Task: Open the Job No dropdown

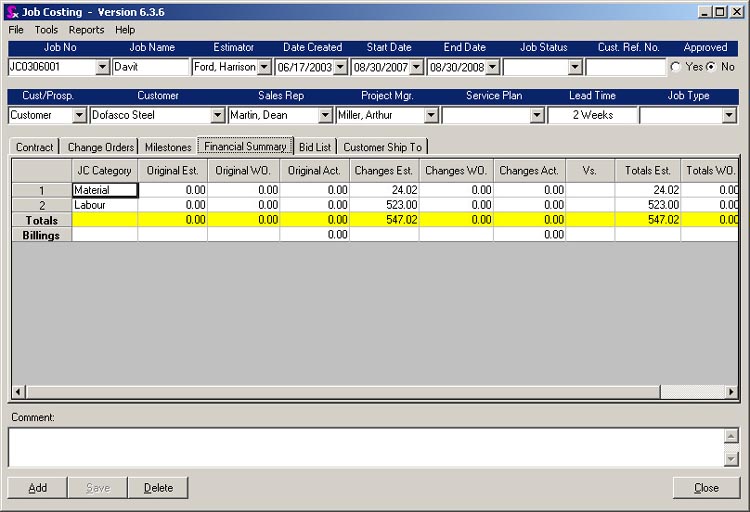Action: [x=102, y=67]
